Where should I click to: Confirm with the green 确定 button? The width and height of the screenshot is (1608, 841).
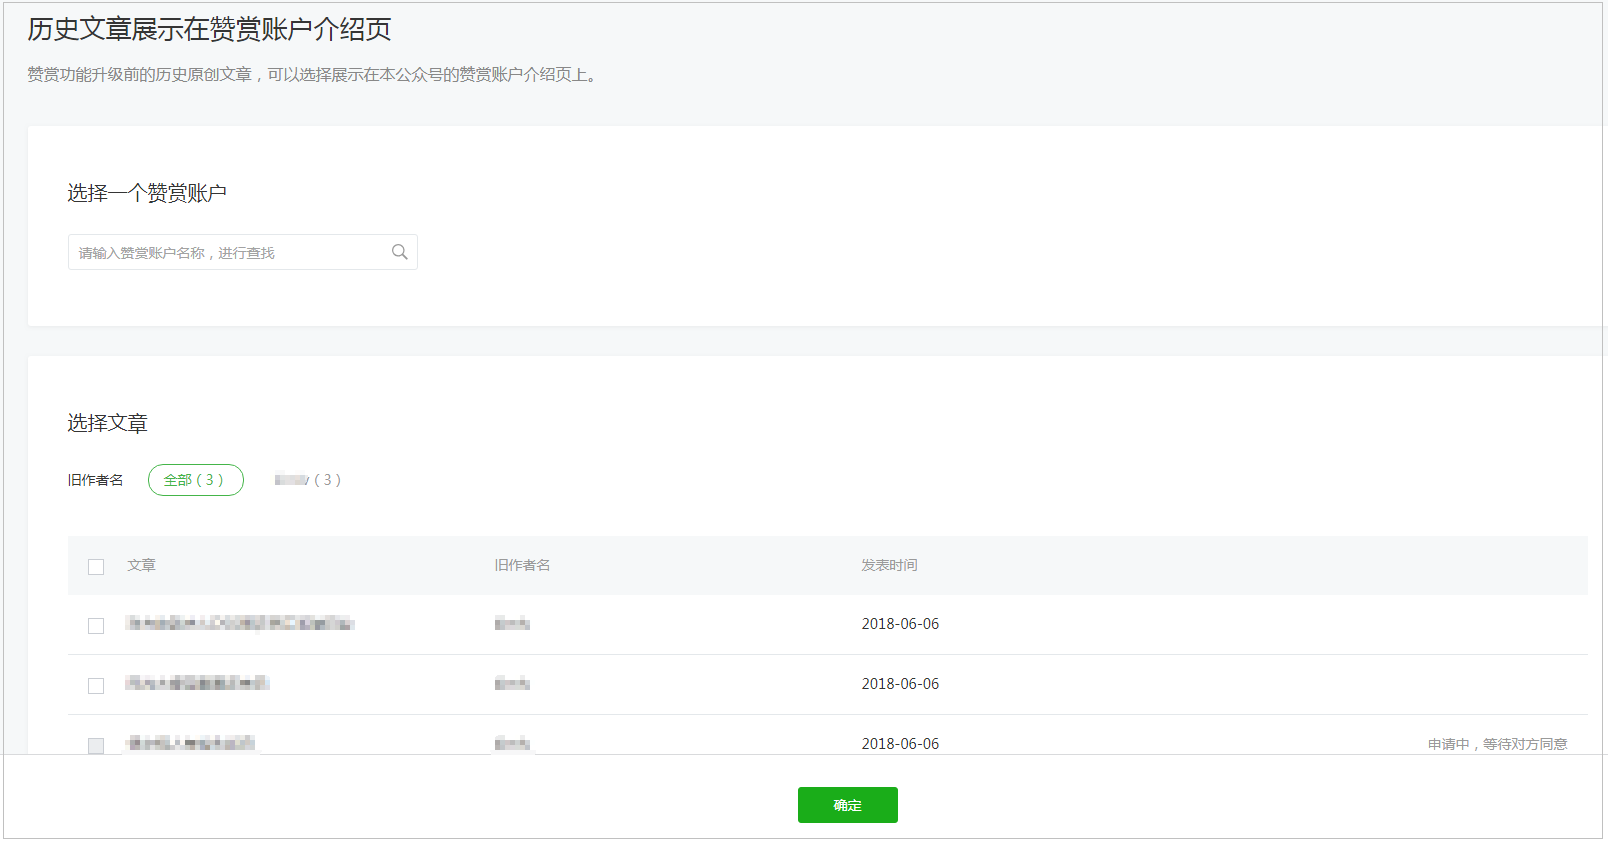point(847,805)
